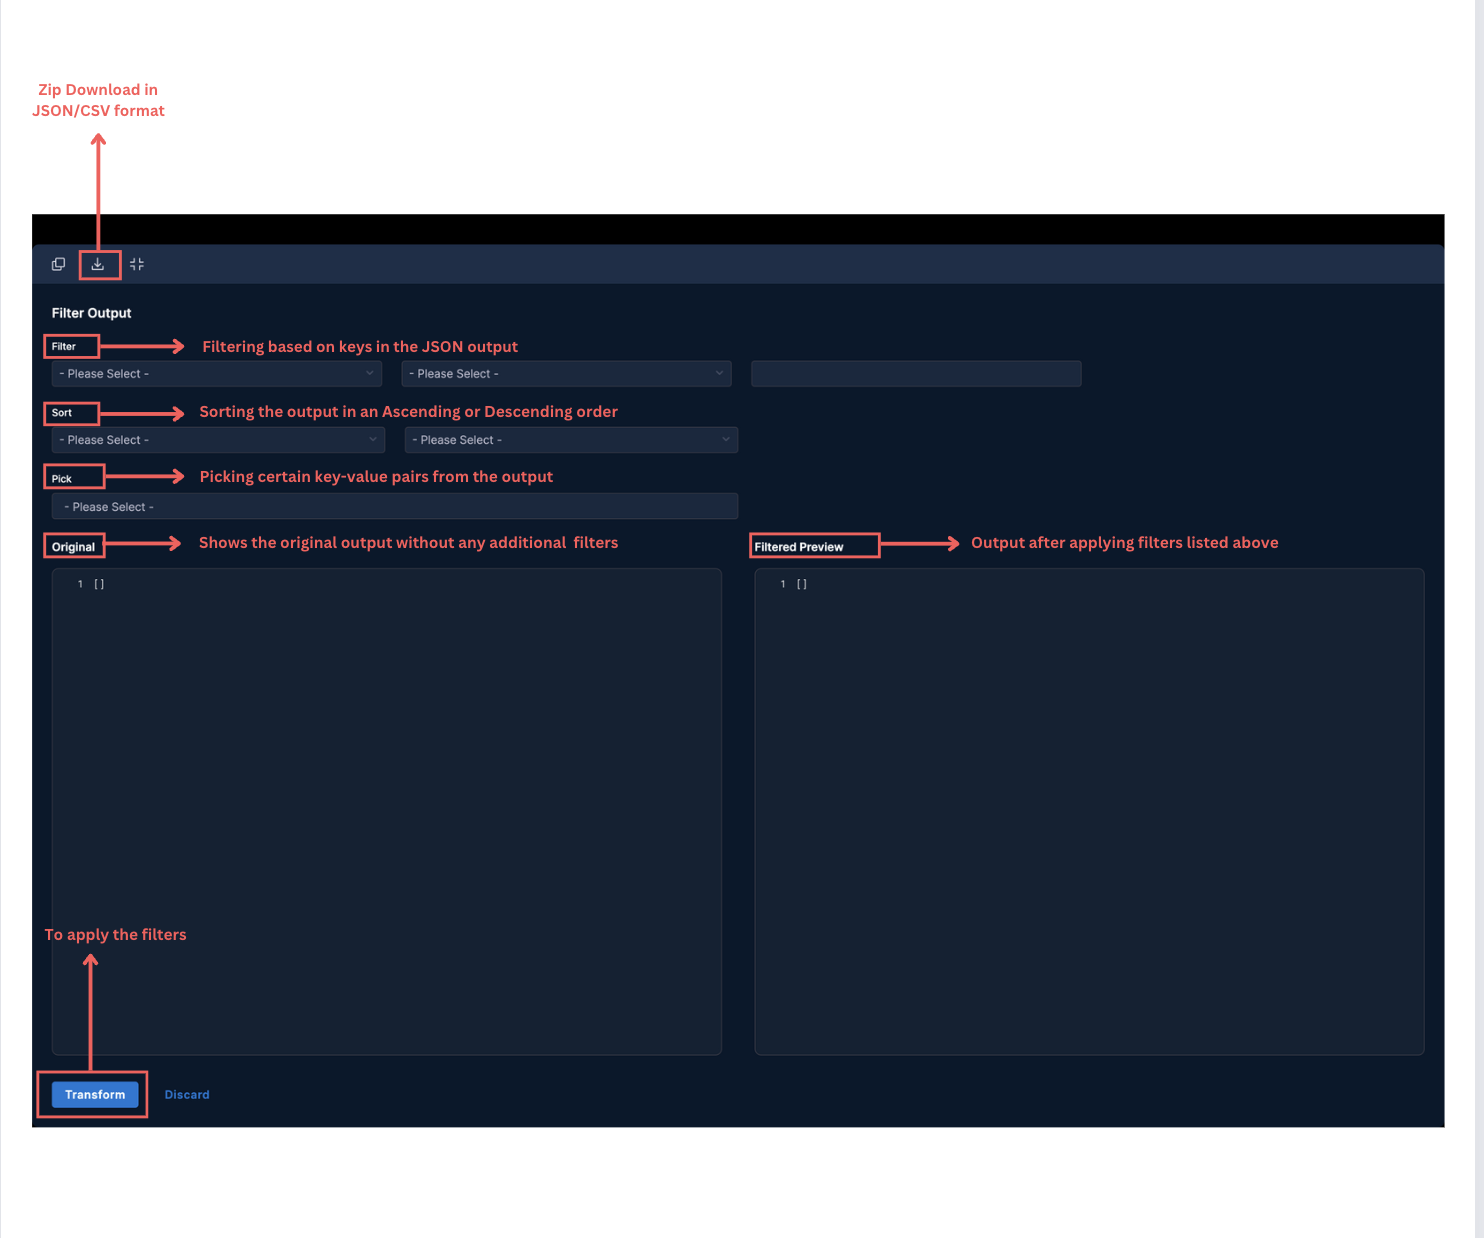Click the Pick section label
The width and height of the screenshot is (1484, 1238).
point(62,479)
